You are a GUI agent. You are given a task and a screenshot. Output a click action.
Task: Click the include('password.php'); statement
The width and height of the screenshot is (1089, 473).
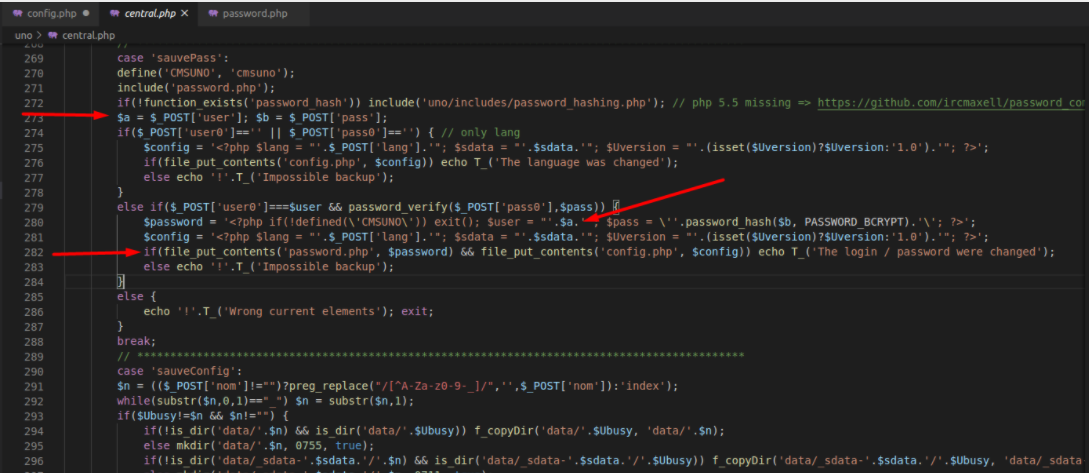(x=196, y=88)
